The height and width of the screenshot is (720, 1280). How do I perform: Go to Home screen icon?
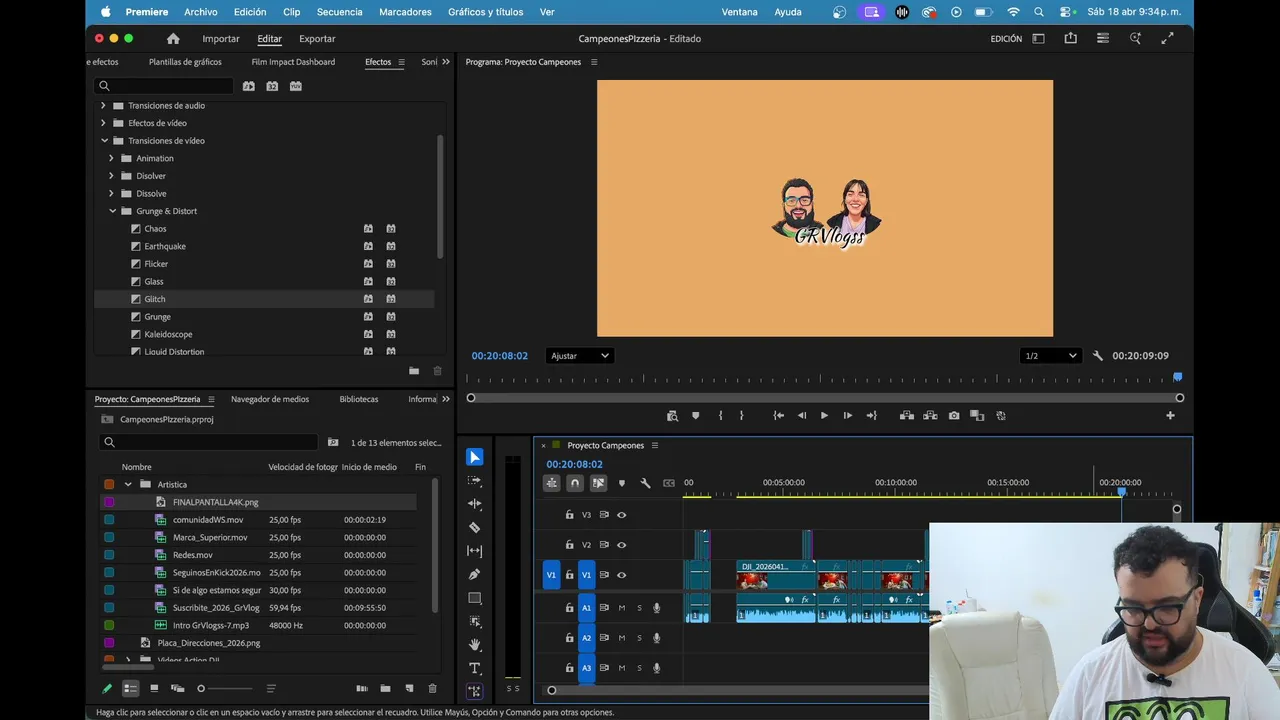173,39
